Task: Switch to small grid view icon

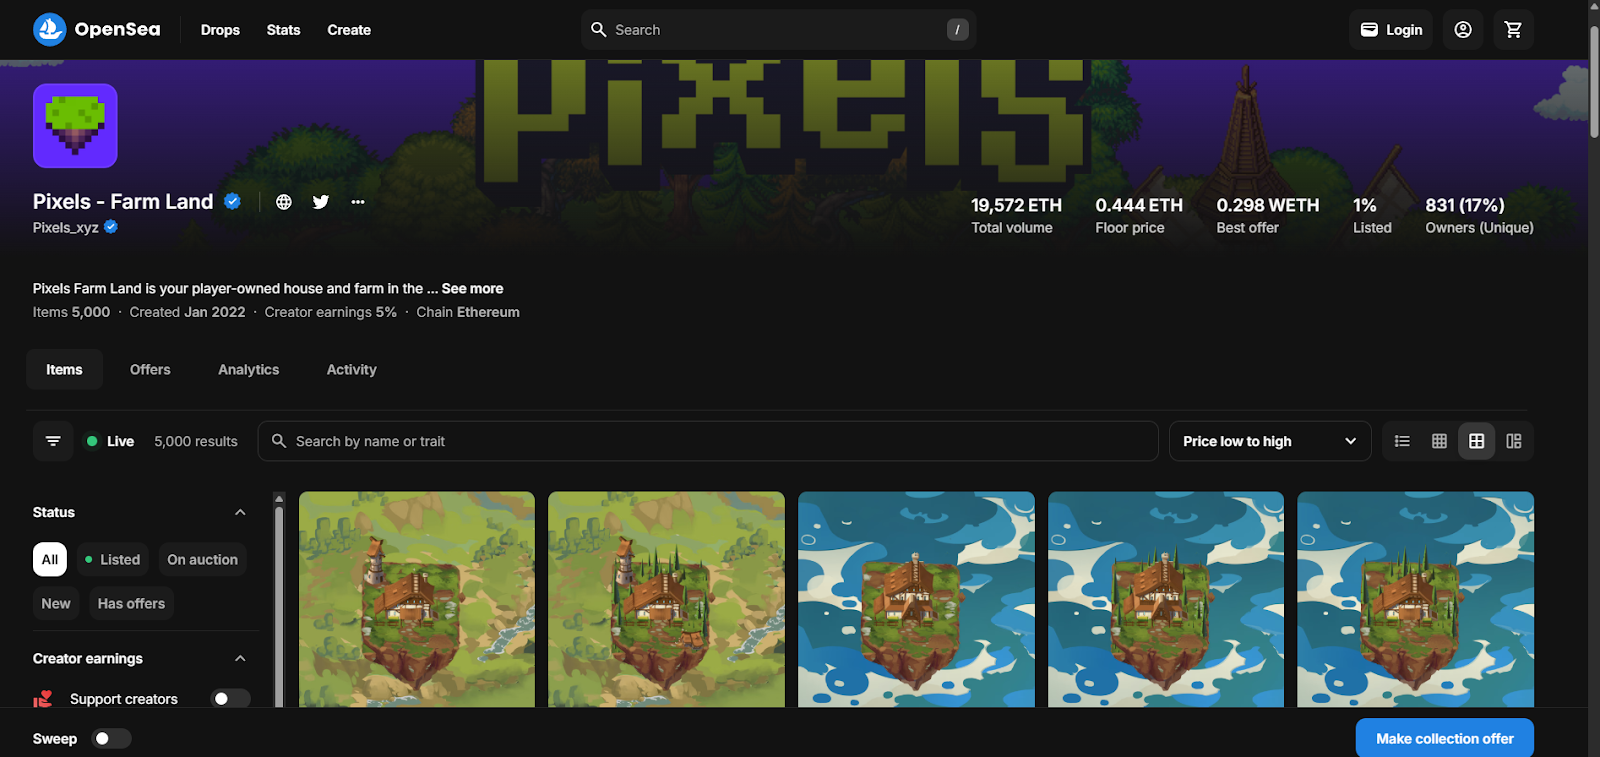Action: click(x=1439, y=441)
